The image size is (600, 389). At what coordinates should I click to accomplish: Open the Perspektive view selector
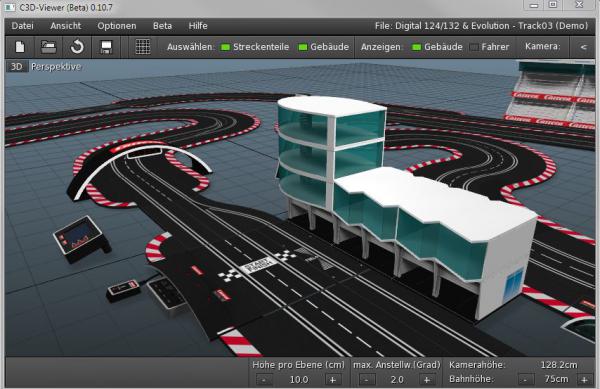[56, 67]
